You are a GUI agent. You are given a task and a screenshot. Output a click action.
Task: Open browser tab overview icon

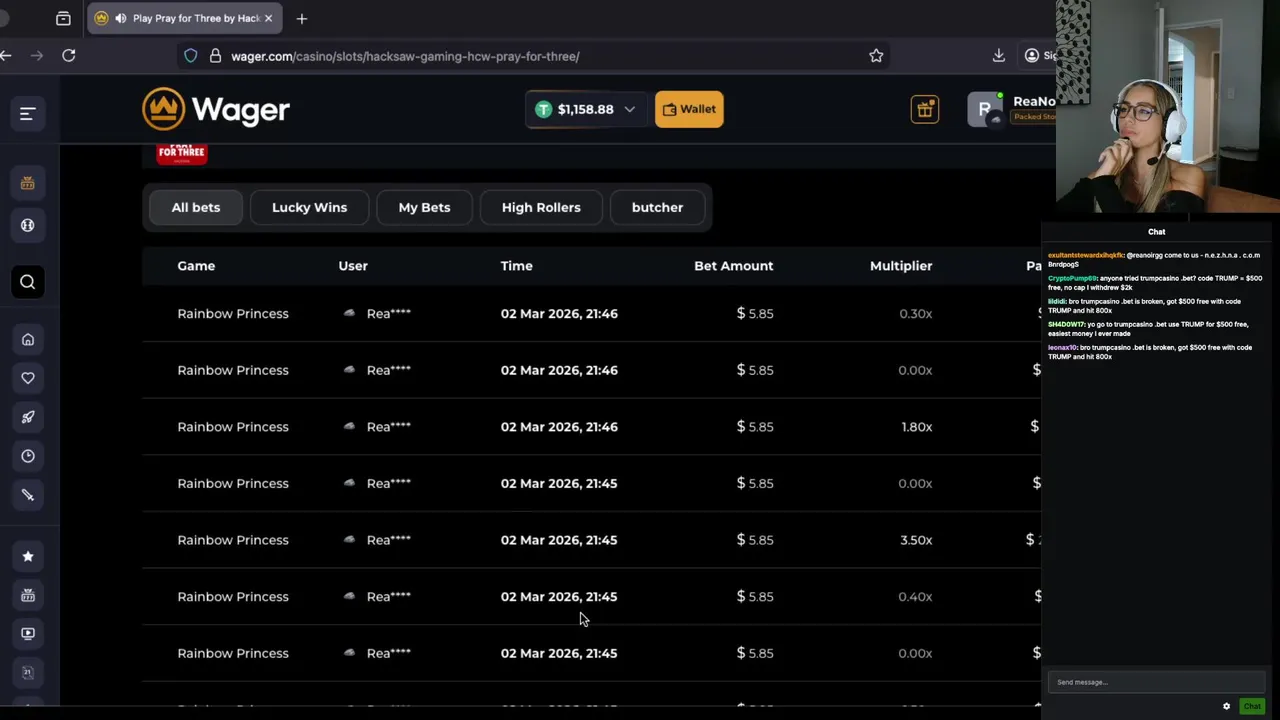63,18
